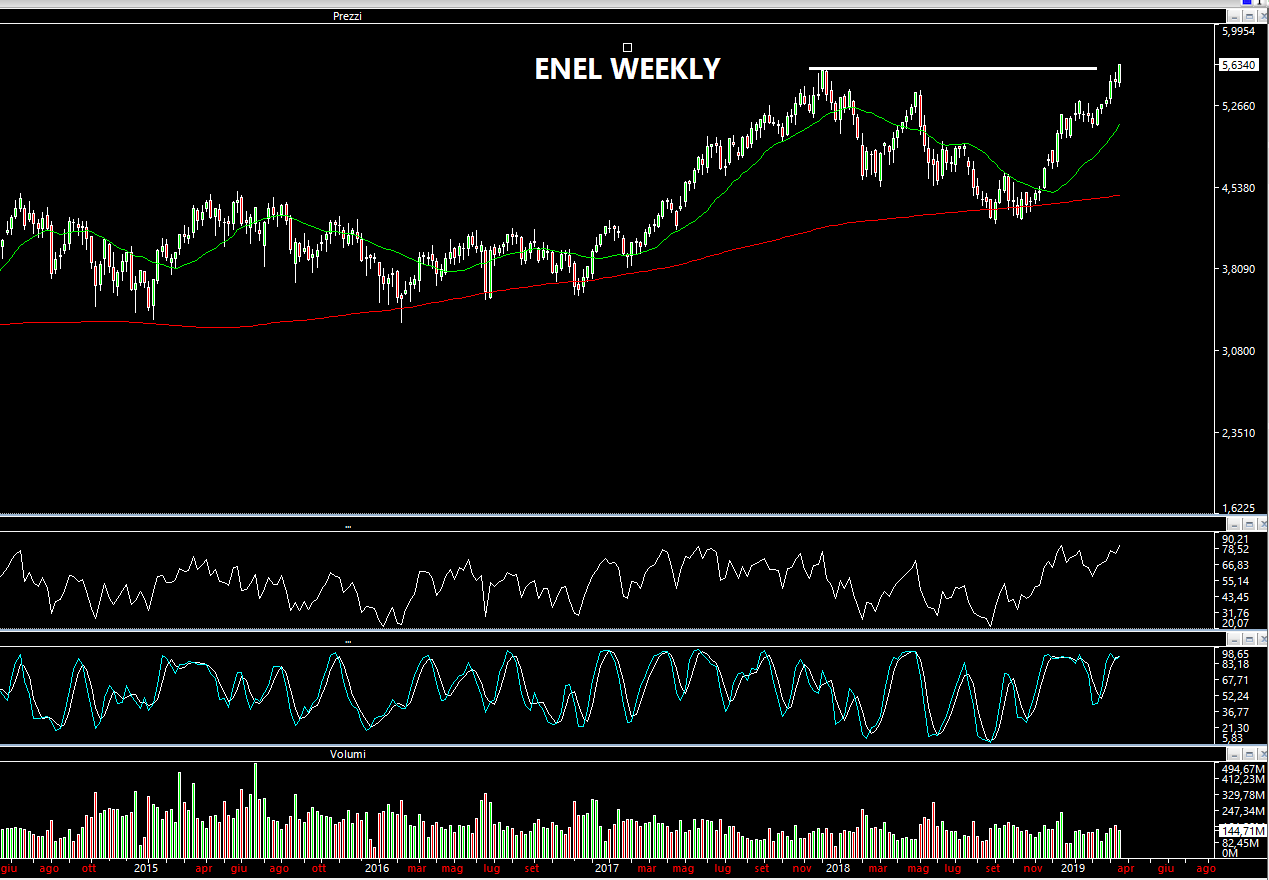This screenshot has width=1269, height=880.
Task: Click the 4,5380 price scale value
Action: click(1237, 188)
